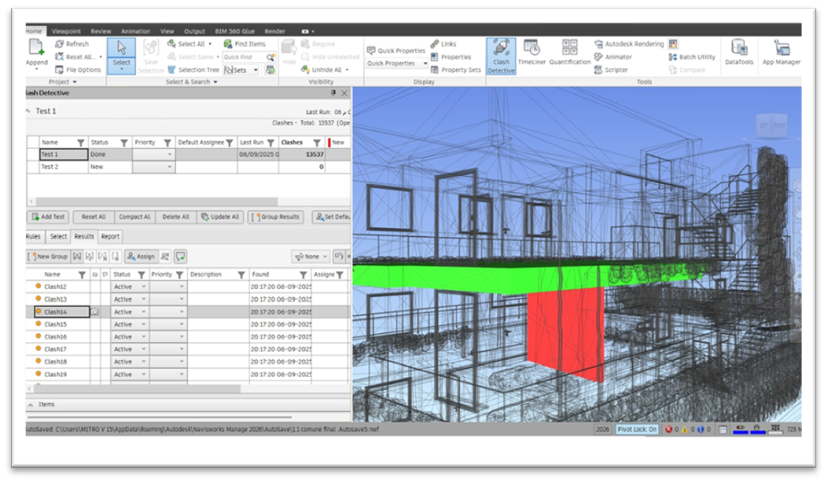Open the Report tab in Clash Detective

click(x=109, y=237)
